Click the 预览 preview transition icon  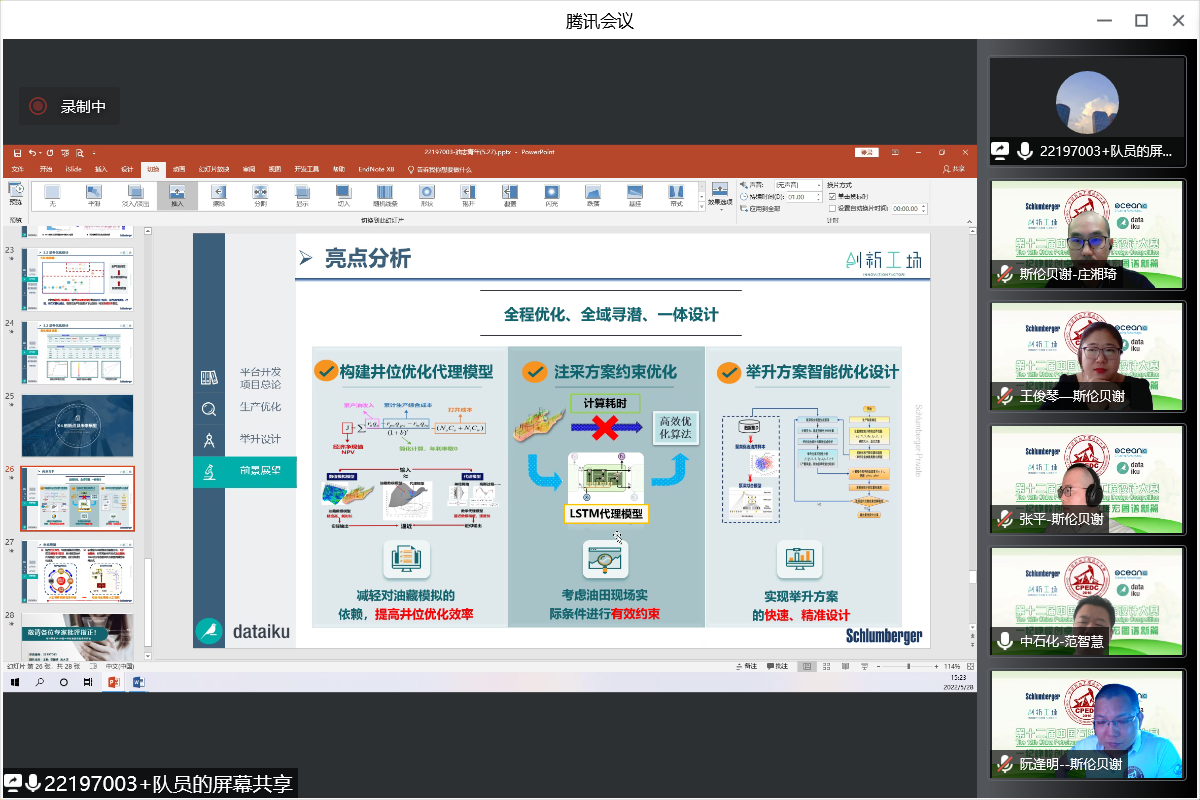pos(16,193)
